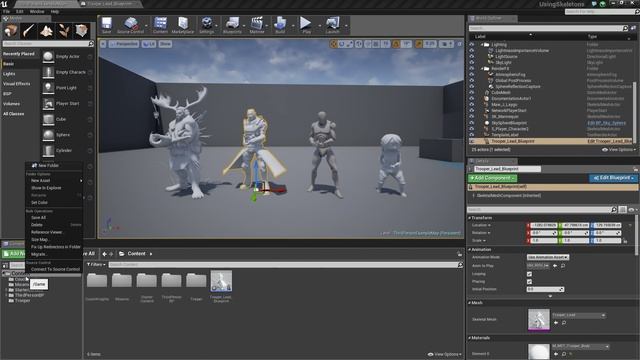Select Cube from Basic list
Image resolution: width=640 pixels, height=360 pixels.
67,119
